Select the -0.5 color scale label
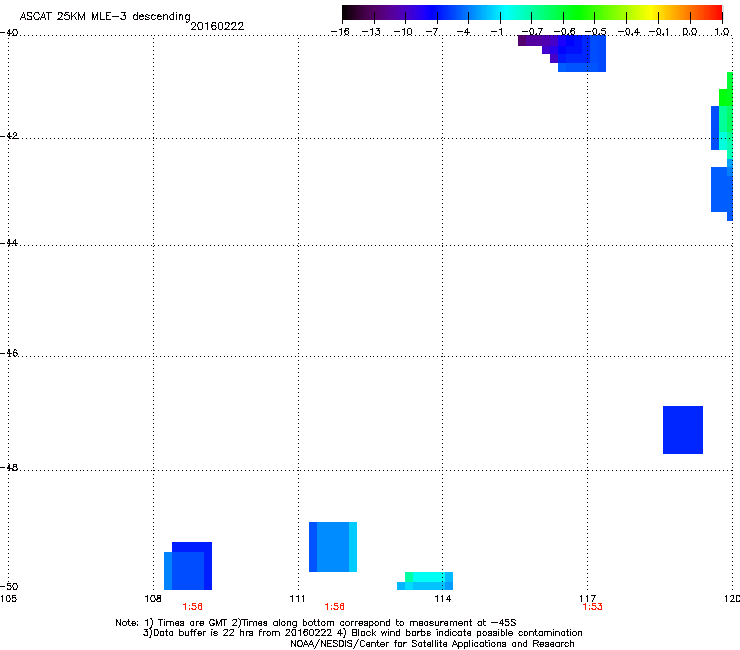This screenshot has width=740, height=650. [x=595, y=32]
